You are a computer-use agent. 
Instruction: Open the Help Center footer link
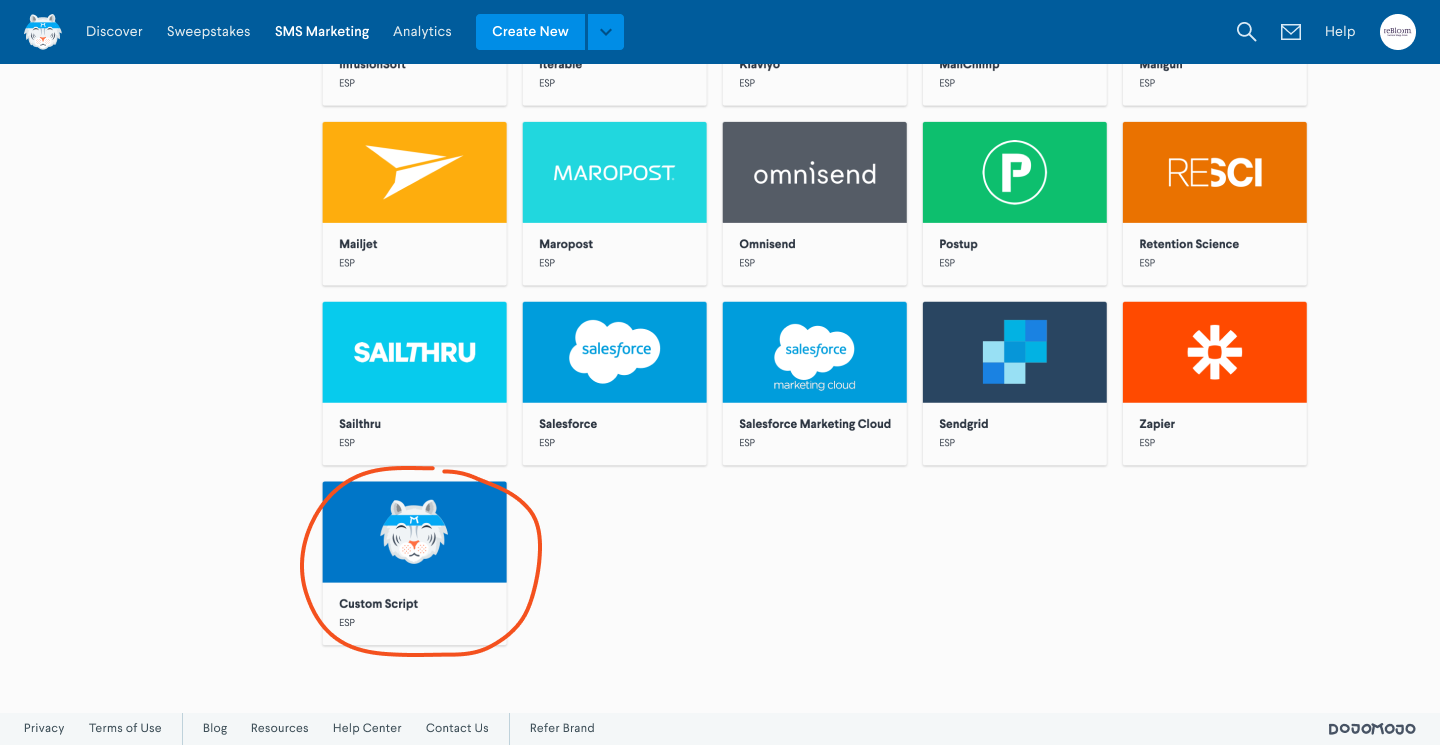pos(367,728)
